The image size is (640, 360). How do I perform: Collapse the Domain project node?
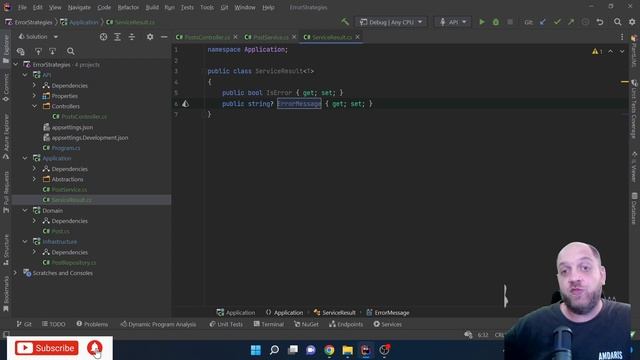[x=25, y=211]
